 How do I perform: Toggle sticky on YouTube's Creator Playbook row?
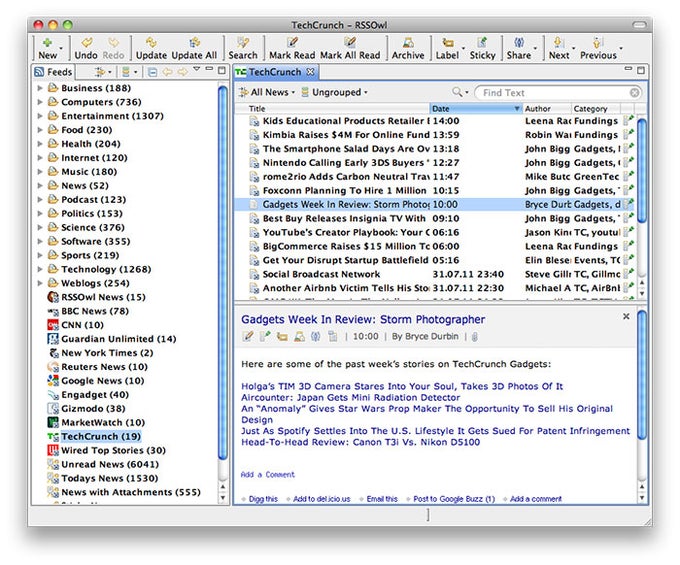click(x=628, y=232)
